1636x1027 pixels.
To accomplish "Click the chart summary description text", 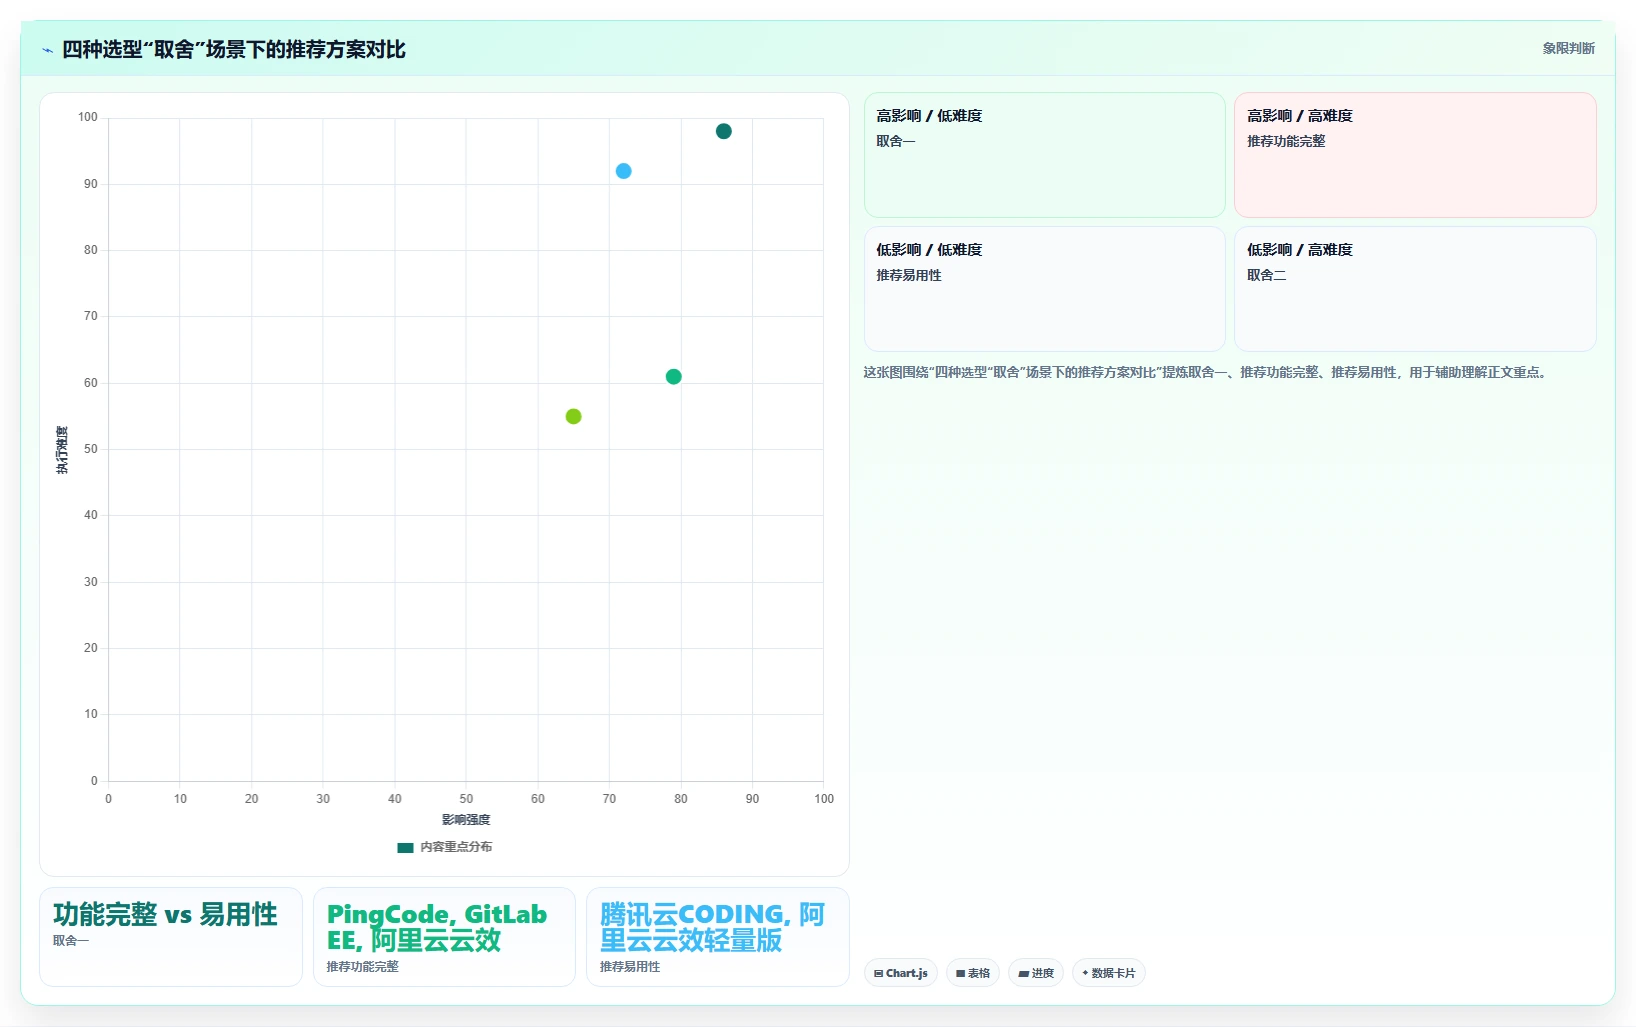I will coord(1208,372).
